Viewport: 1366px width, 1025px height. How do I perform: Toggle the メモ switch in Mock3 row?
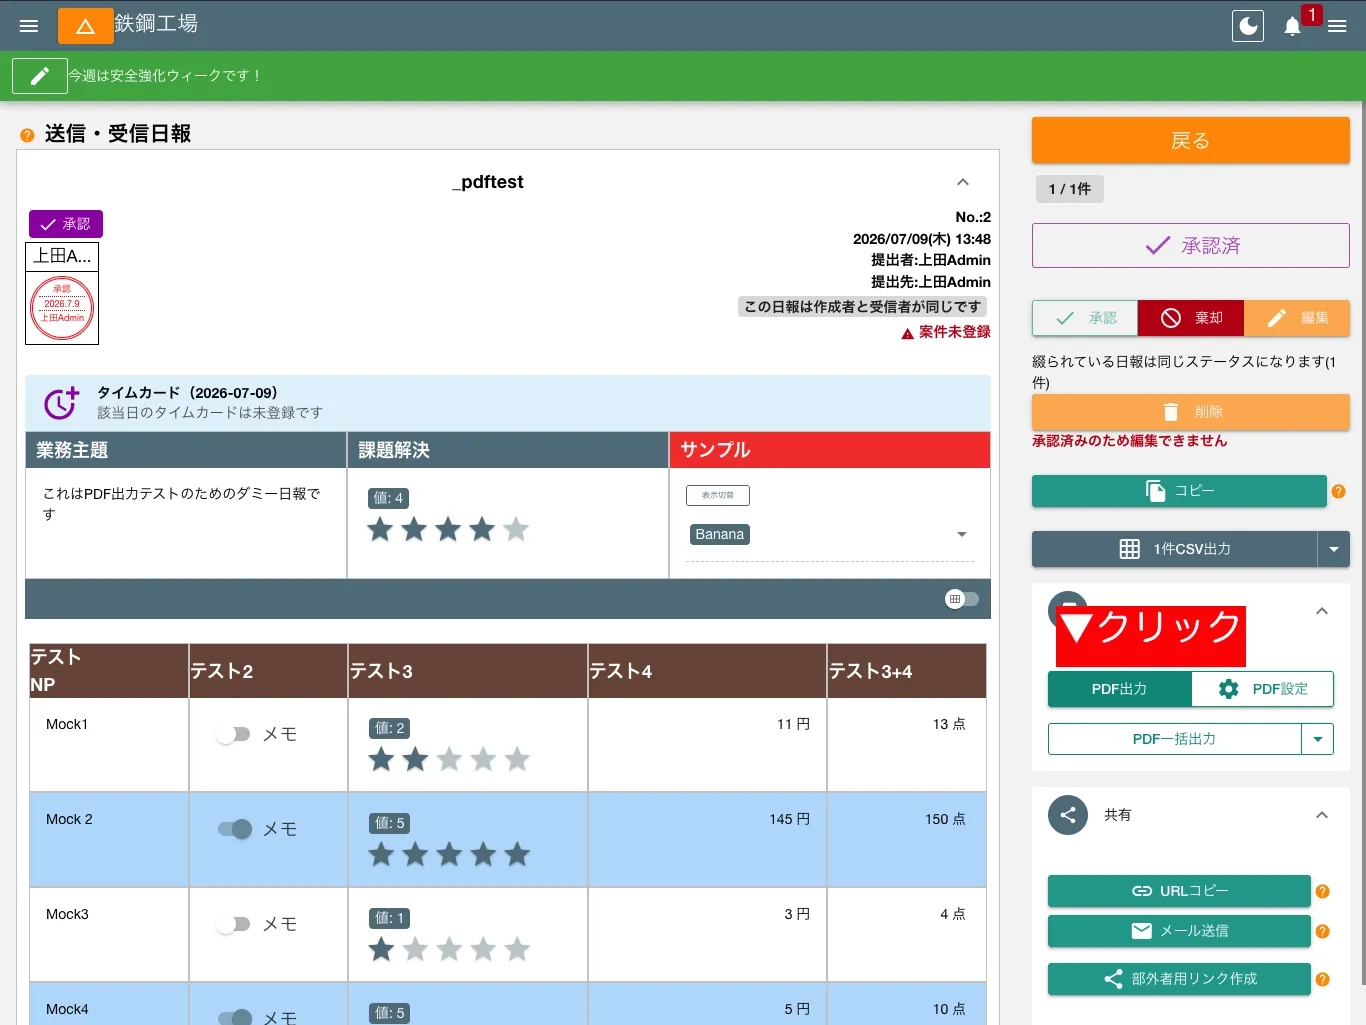pyautogui.click(x=233, y=924)
